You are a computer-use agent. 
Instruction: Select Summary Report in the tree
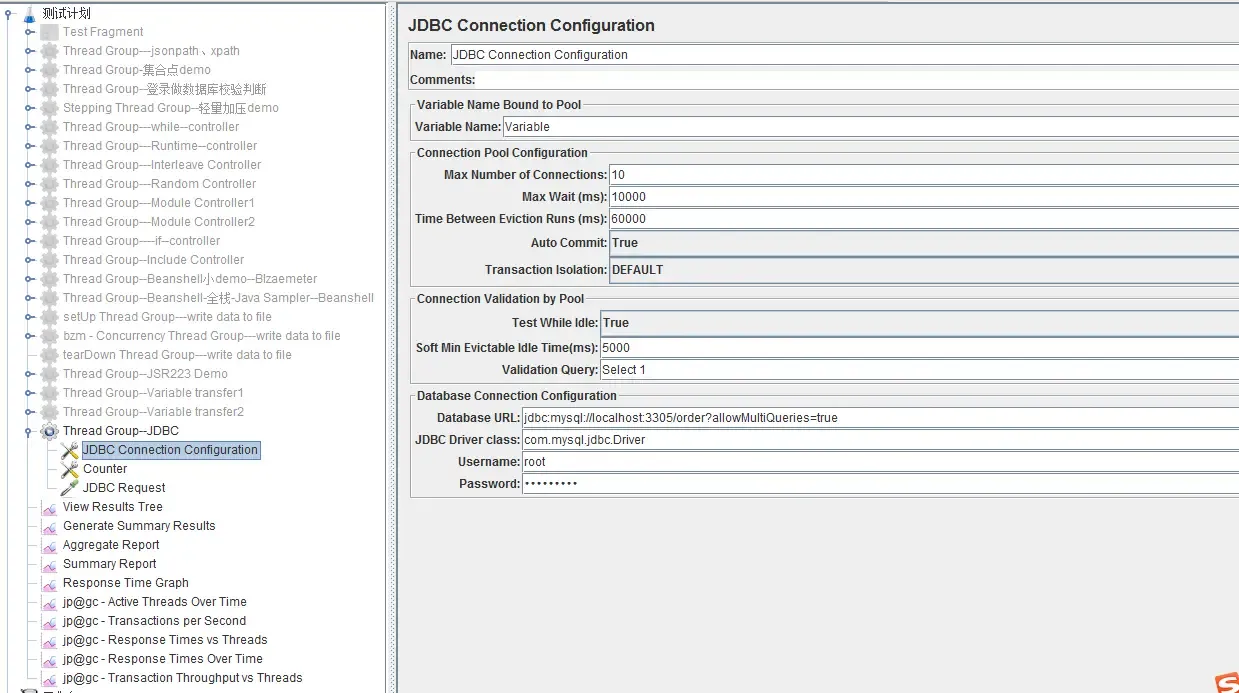point(109,564)
